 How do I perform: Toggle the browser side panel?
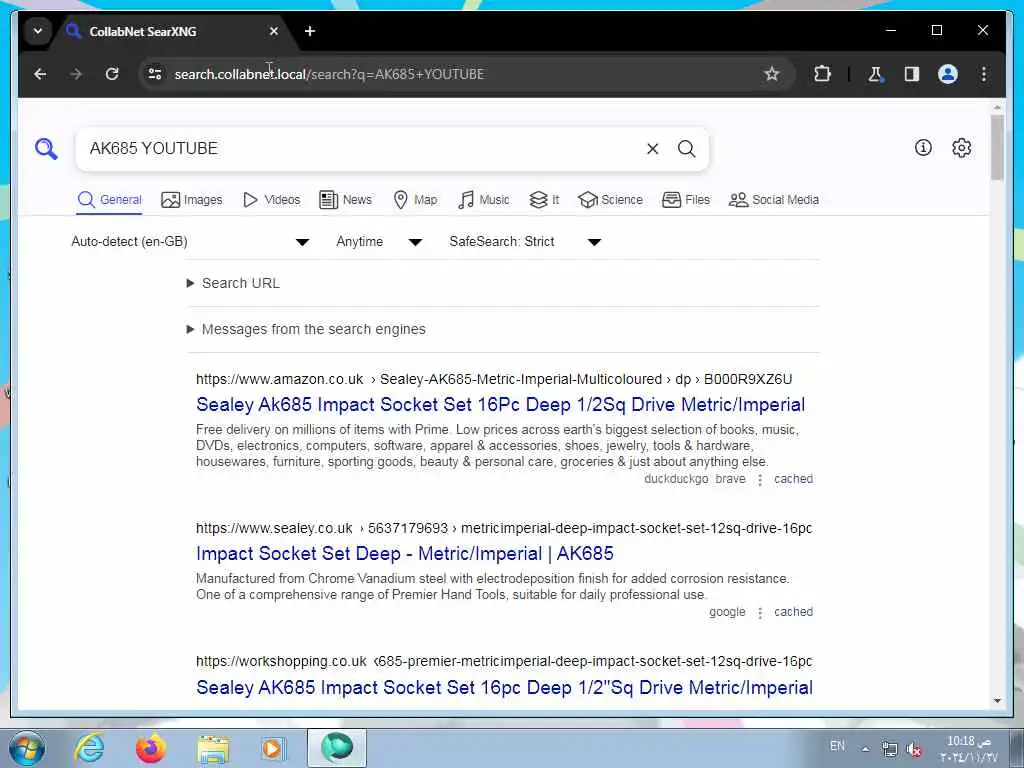pyautogui.click(x=912, y=74)
